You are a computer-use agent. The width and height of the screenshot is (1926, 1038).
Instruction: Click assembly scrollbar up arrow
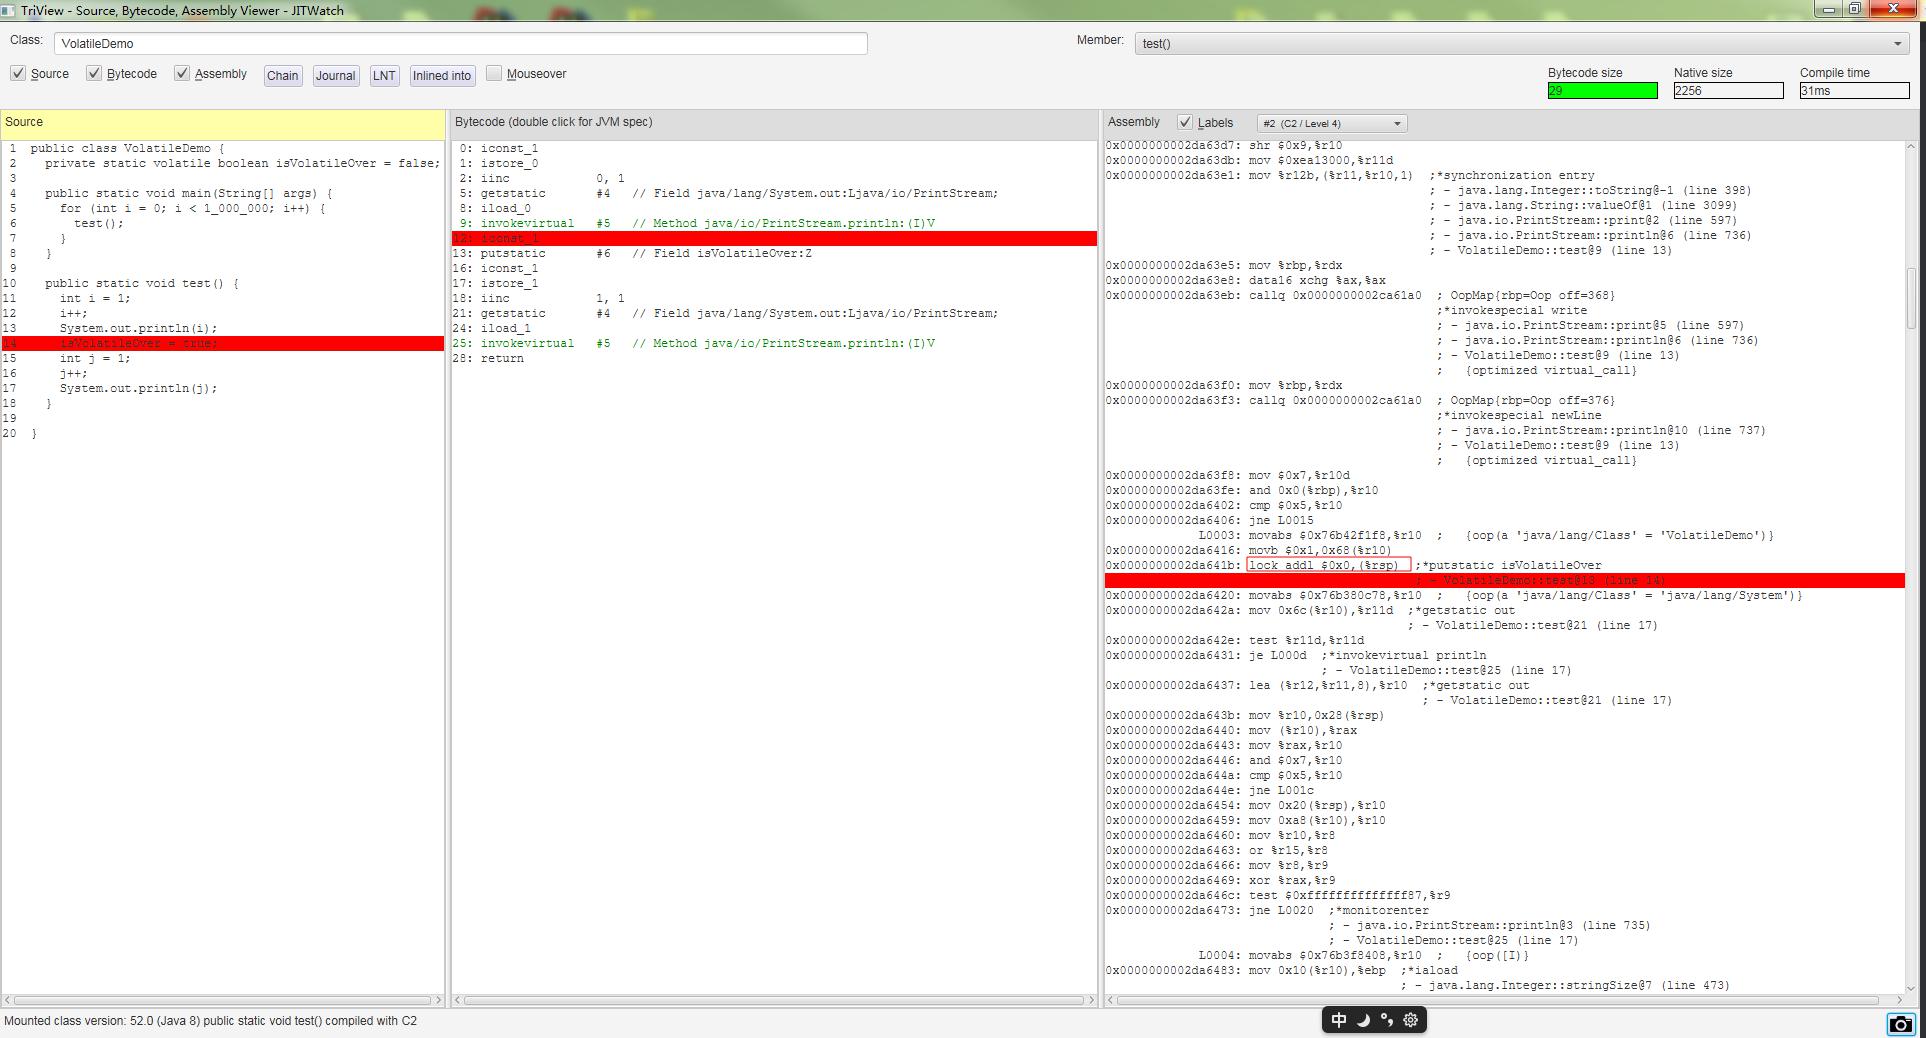[1911, 146]
